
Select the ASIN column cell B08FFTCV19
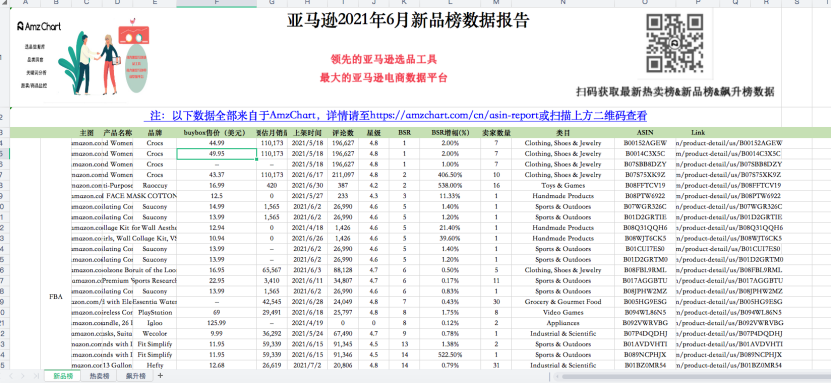click(645, 185)
